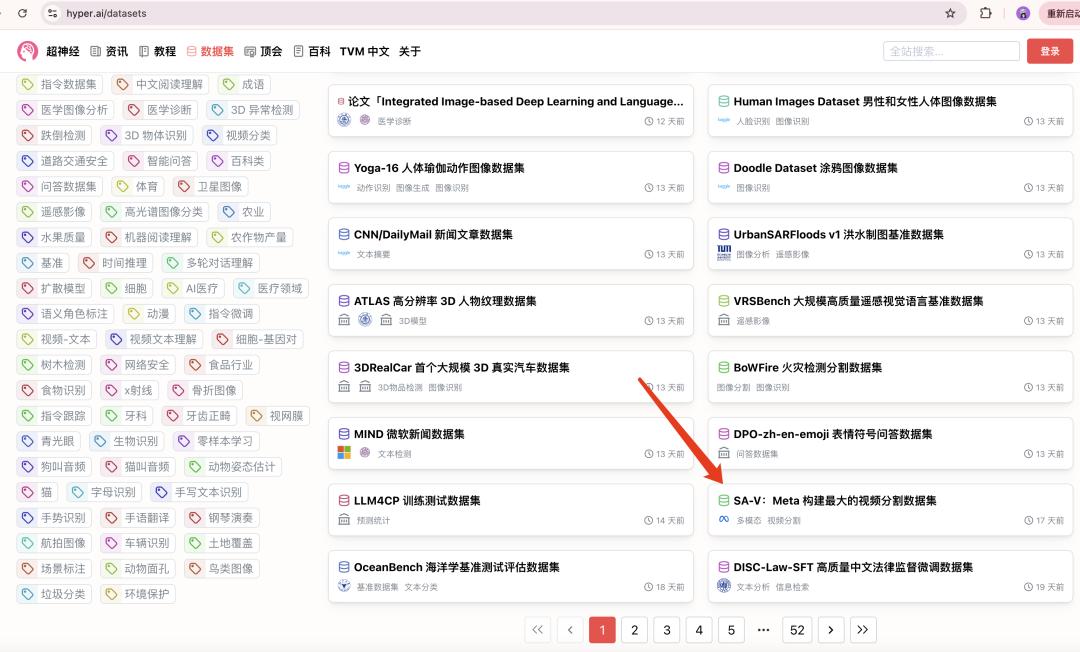Screen dimensions: 1080x652
Task: Focus the 全站搜索 search field
Action: (x=951, y=51)
